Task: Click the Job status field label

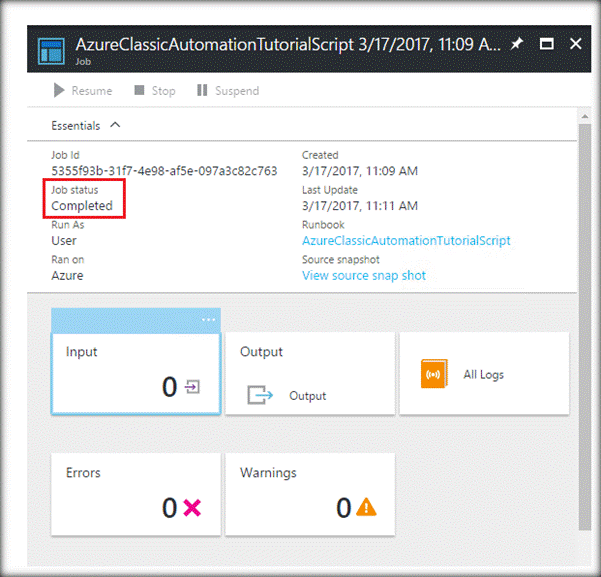Action: pyautogui.click(x=75, y=190)
